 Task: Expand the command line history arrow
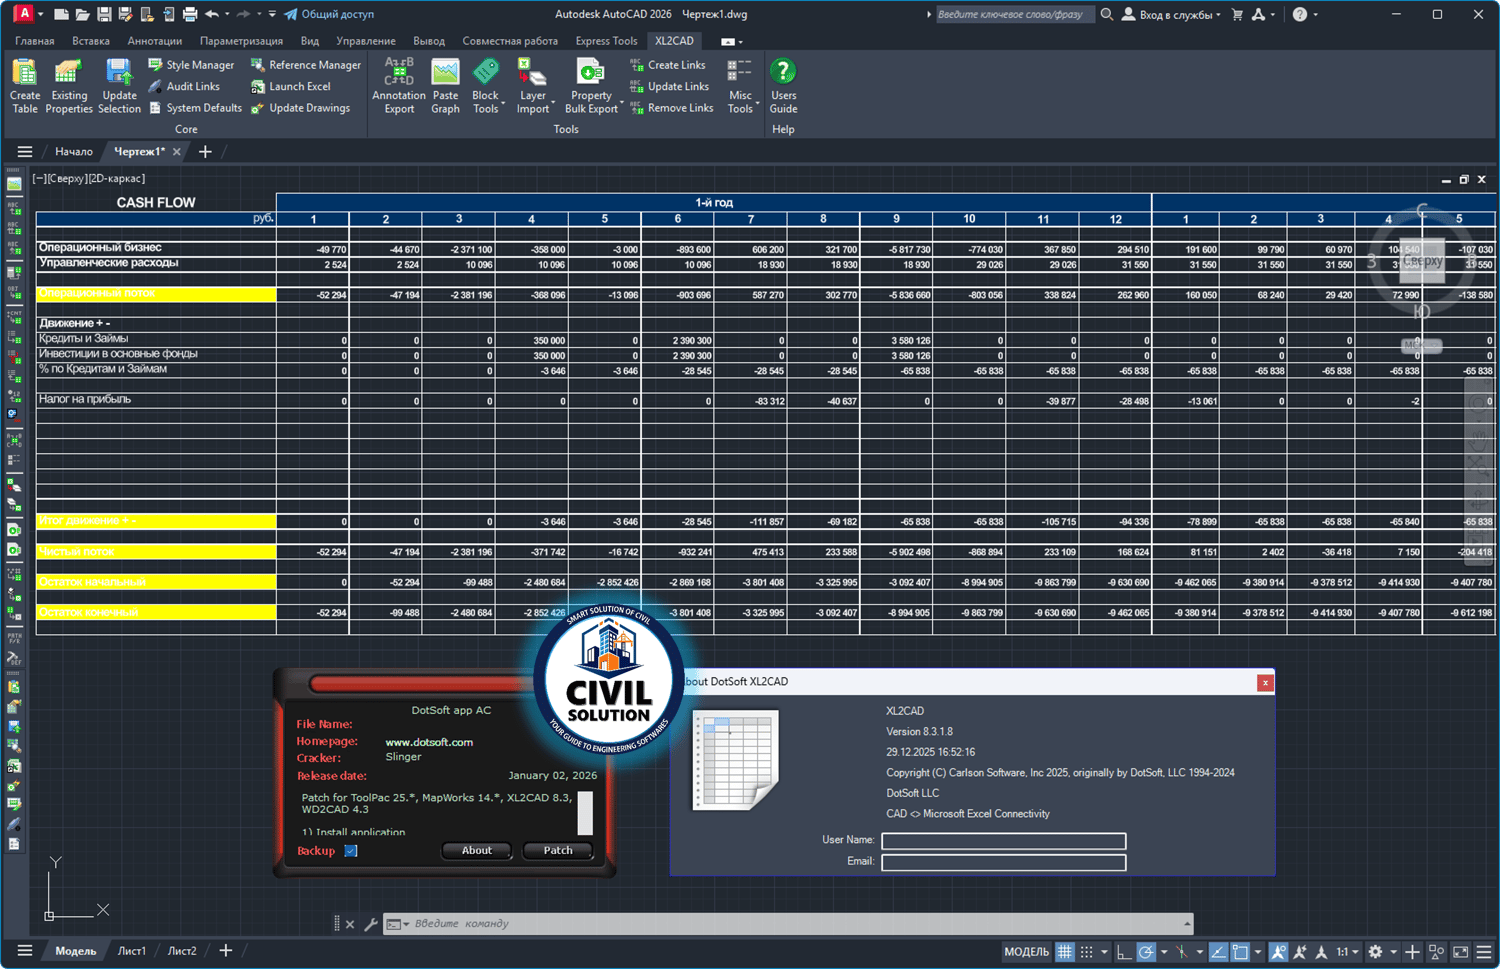1187,924
